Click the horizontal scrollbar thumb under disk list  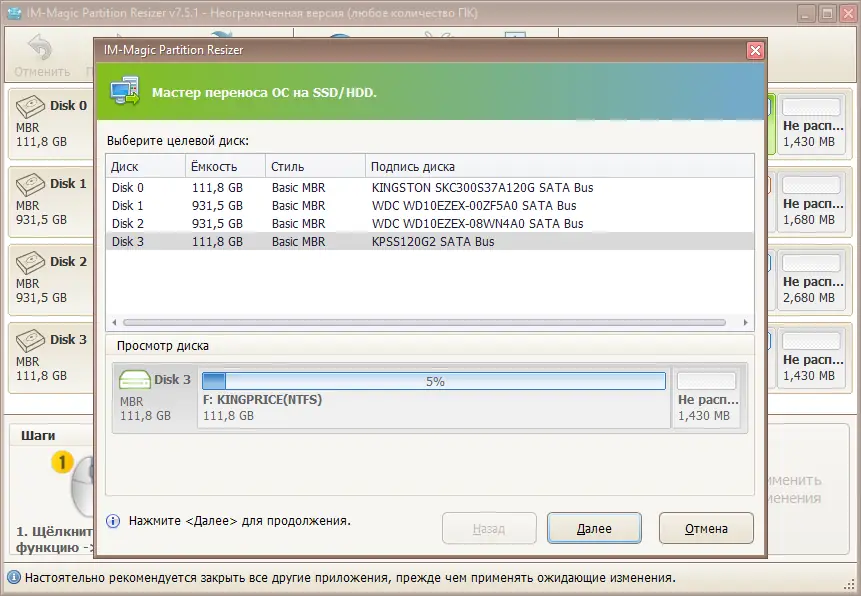[x=424, y=322]
